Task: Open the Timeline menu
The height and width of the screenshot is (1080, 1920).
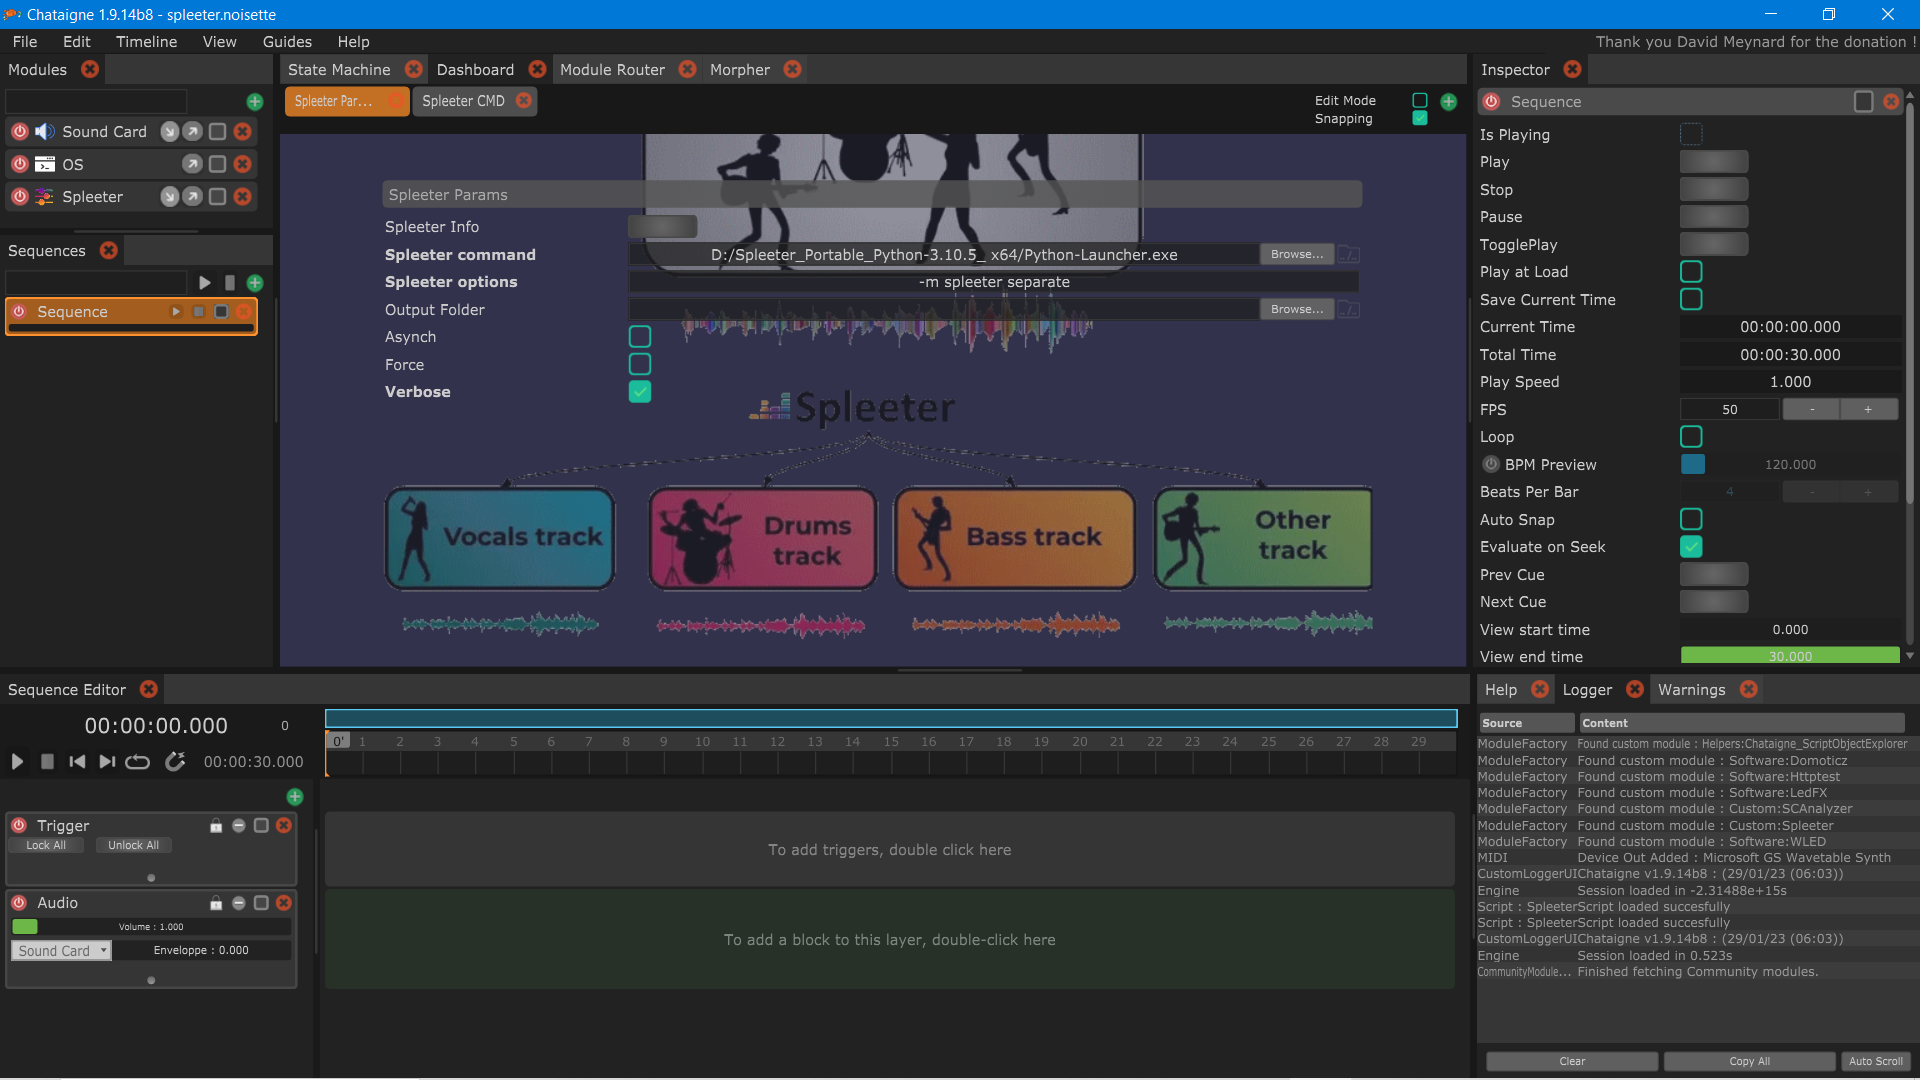Action: point(146,42)
